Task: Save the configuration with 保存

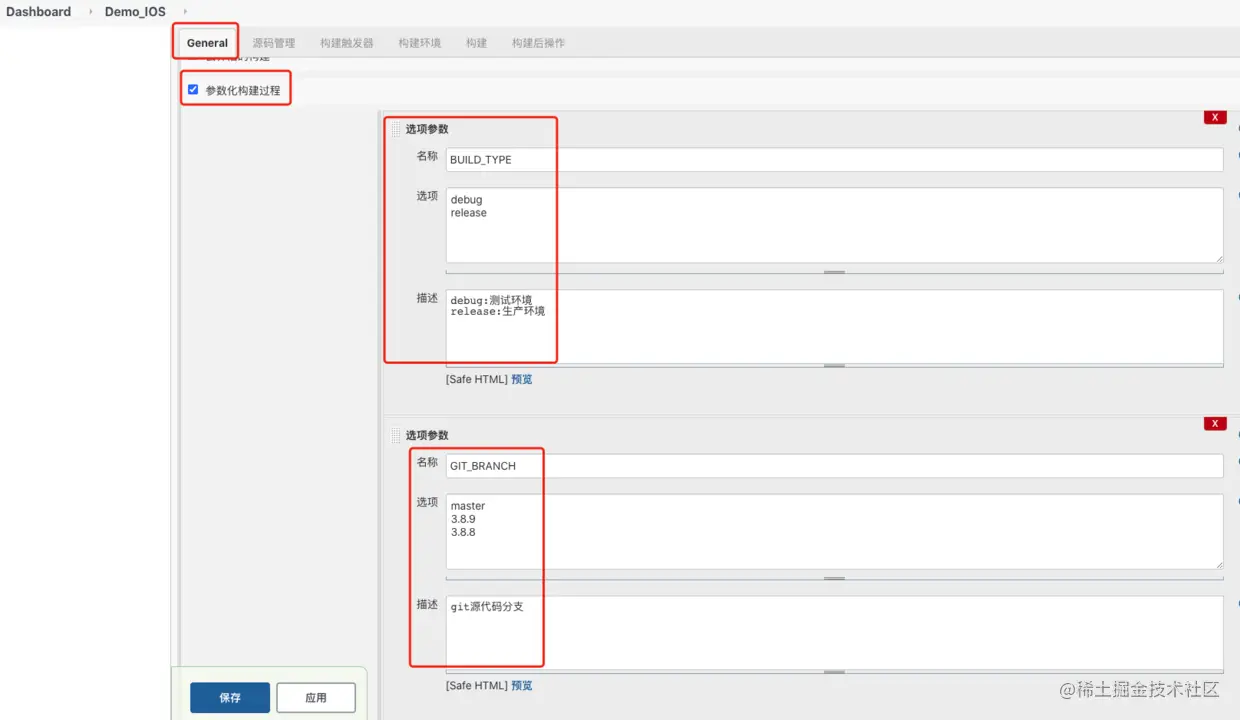Action: point(230,698)
